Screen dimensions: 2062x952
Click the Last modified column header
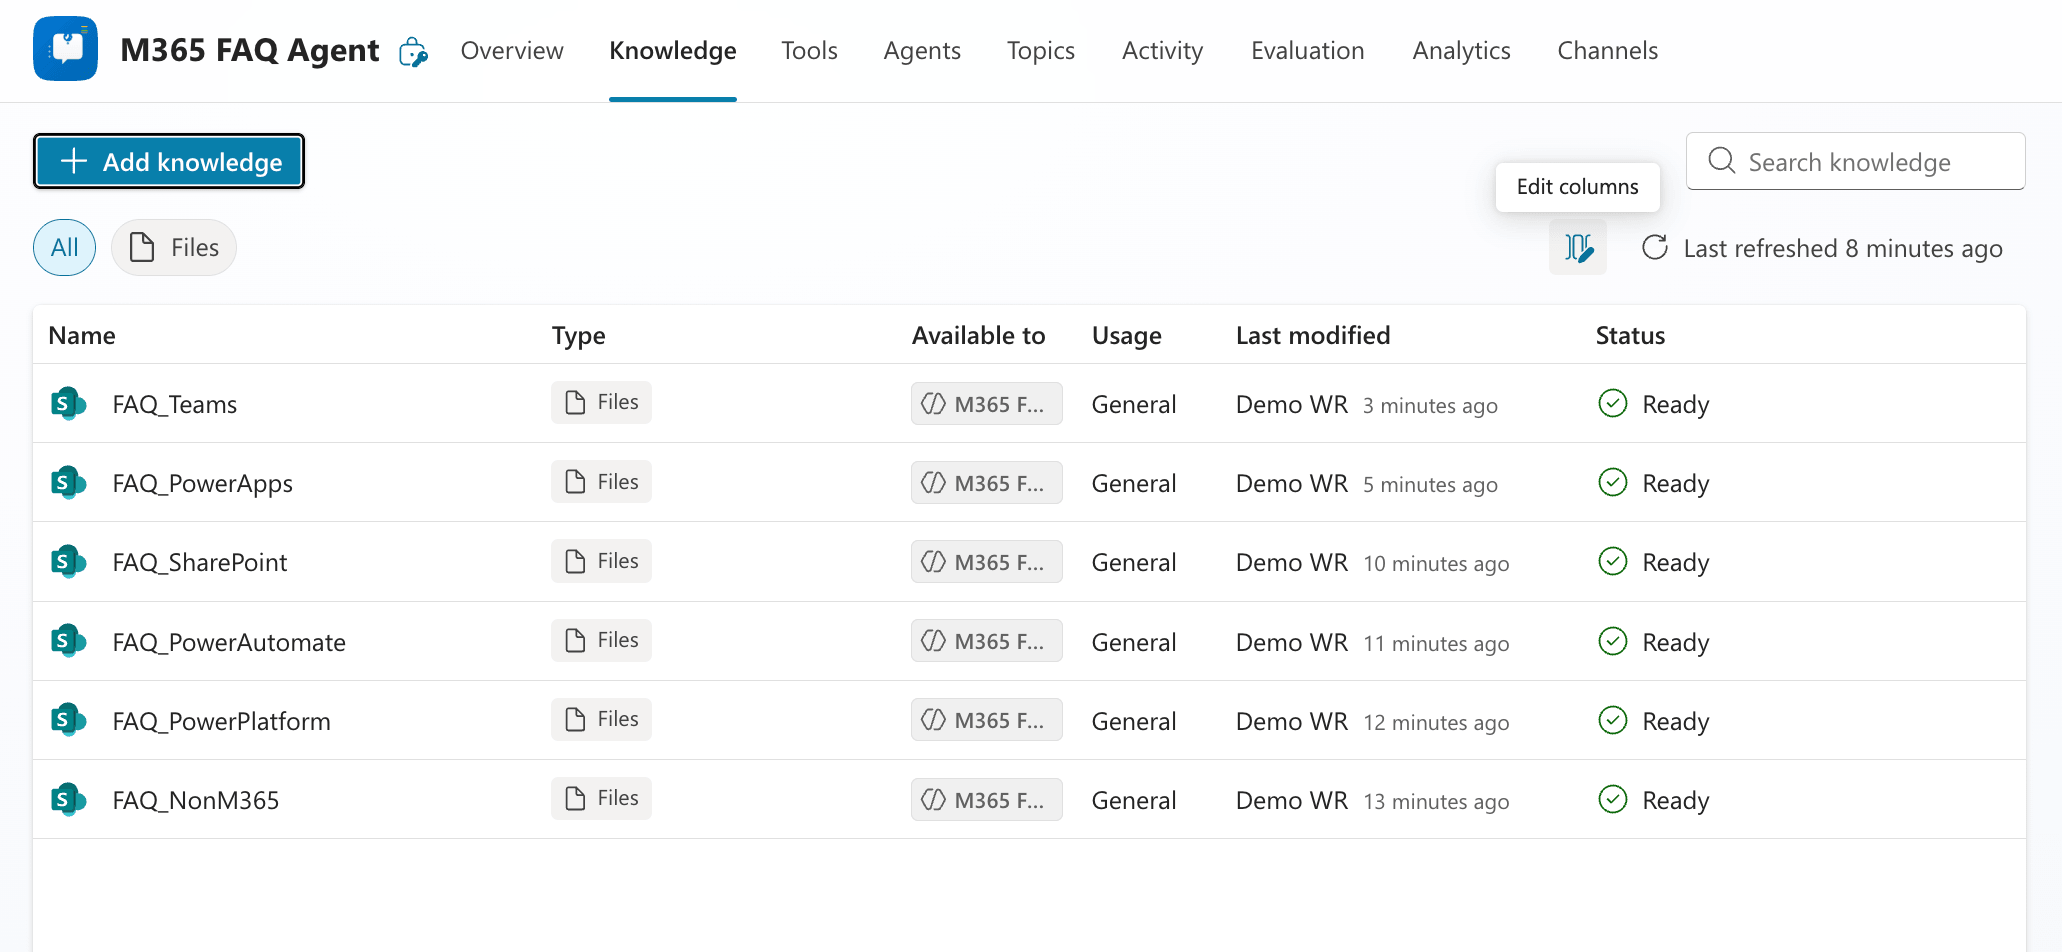pos(1313,335)
